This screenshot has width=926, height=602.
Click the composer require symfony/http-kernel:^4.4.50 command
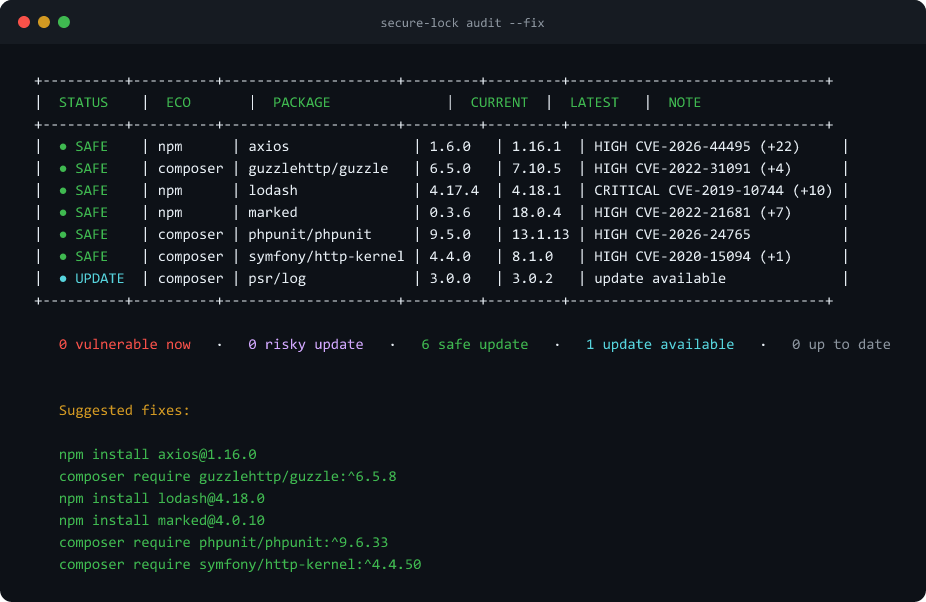[x=240, y=564]
